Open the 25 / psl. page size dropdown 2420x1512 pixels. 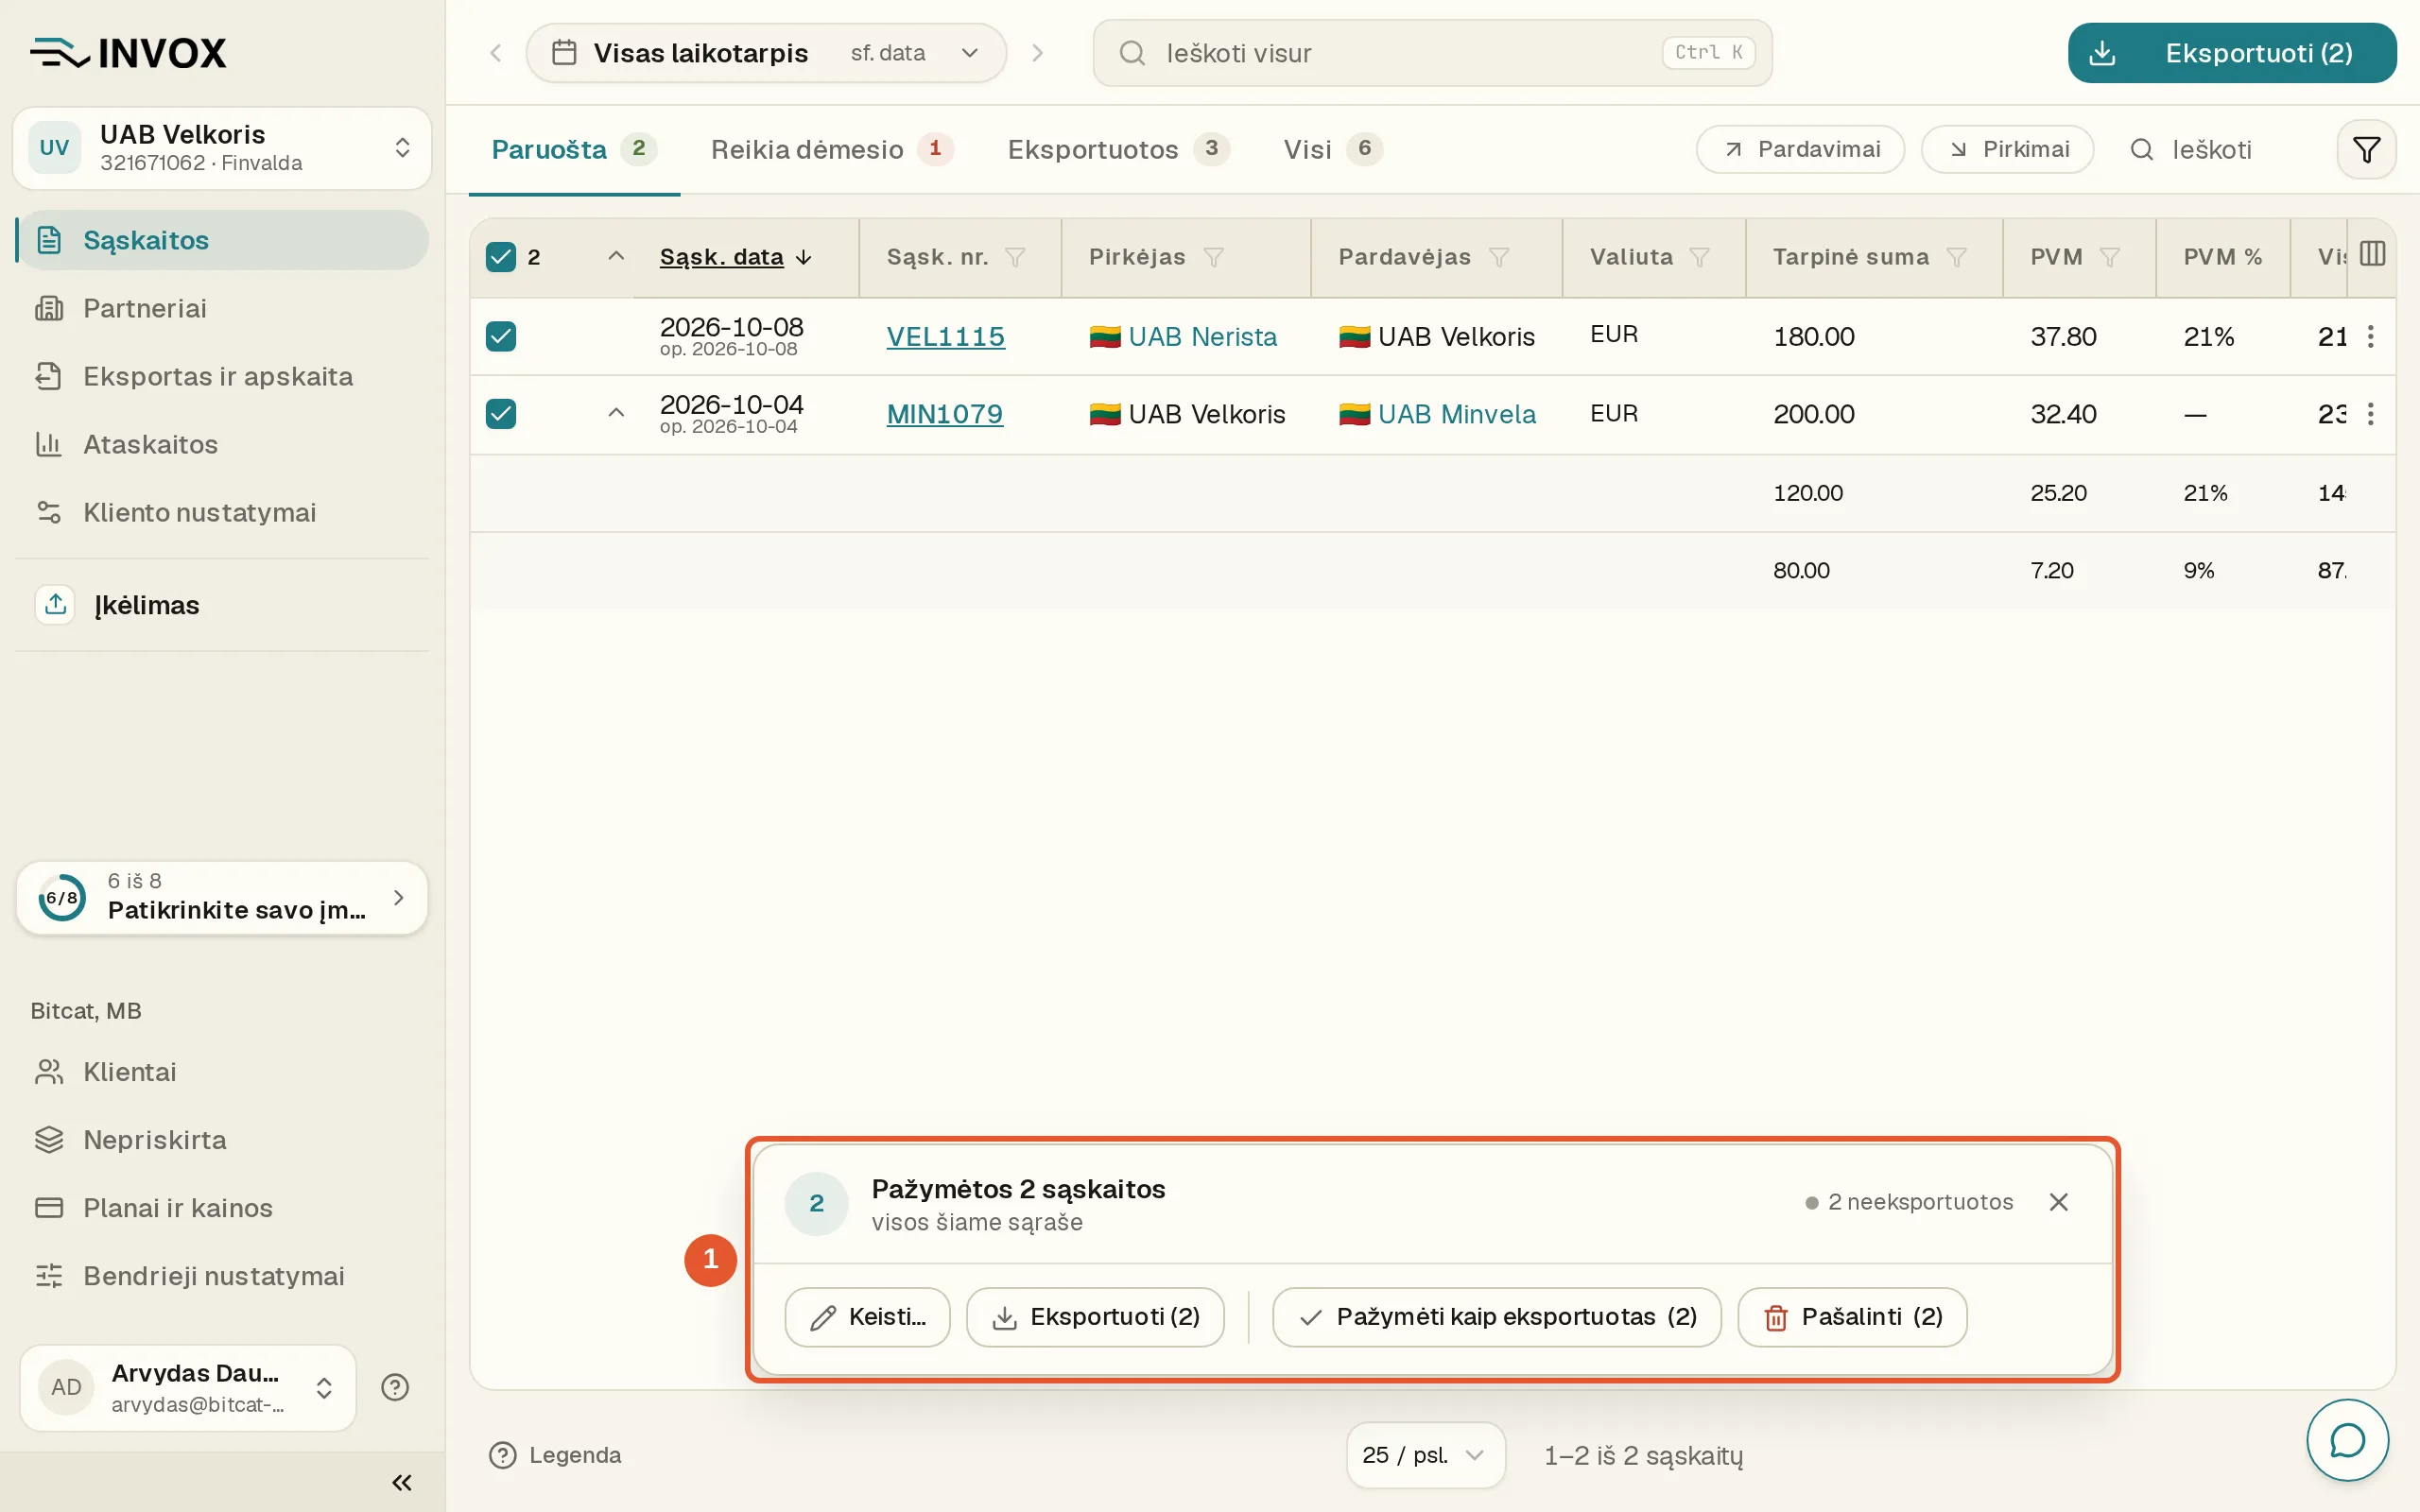point(1424,1455)
